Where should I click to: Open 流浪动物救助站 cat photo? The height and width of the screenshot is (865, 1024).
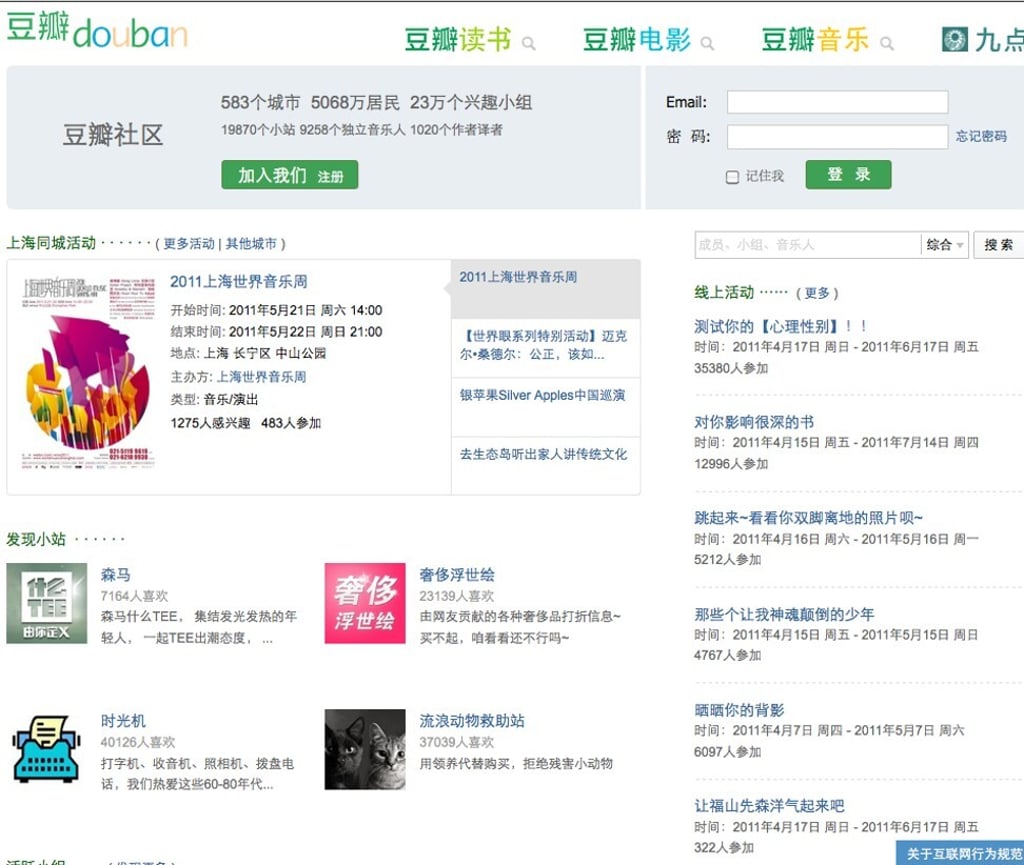click(365, 749)
